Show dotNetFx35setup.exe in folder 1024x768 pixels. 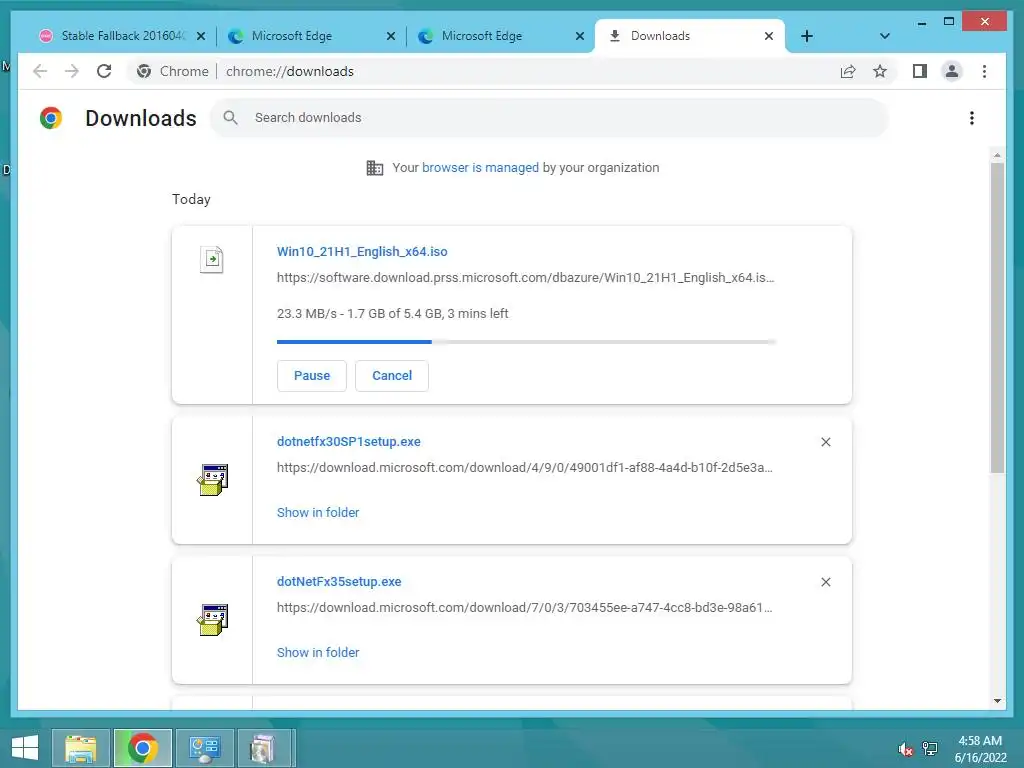(318, 652)
